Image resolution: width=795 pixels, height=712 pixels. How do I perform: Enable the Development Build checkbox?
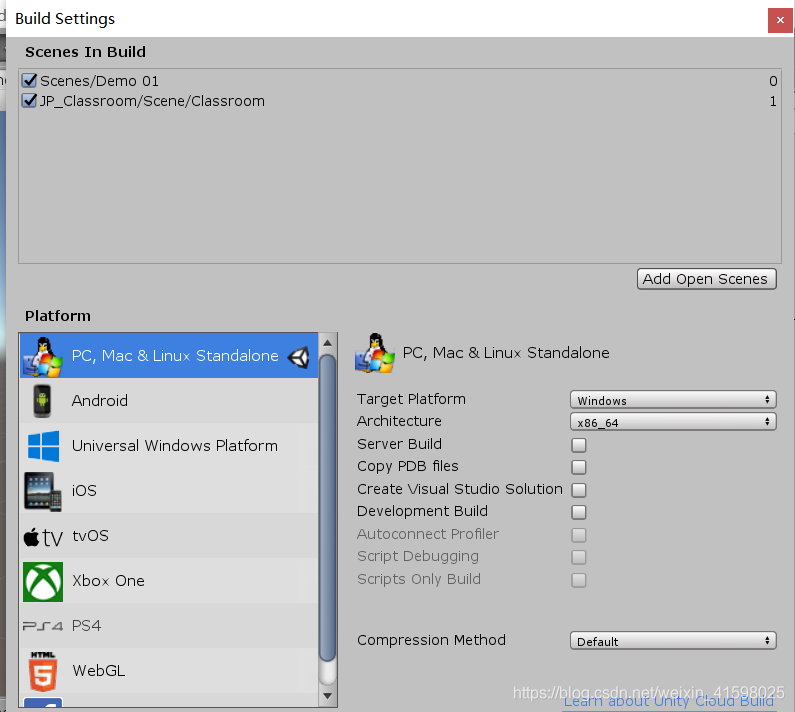[x=579, y=512]
